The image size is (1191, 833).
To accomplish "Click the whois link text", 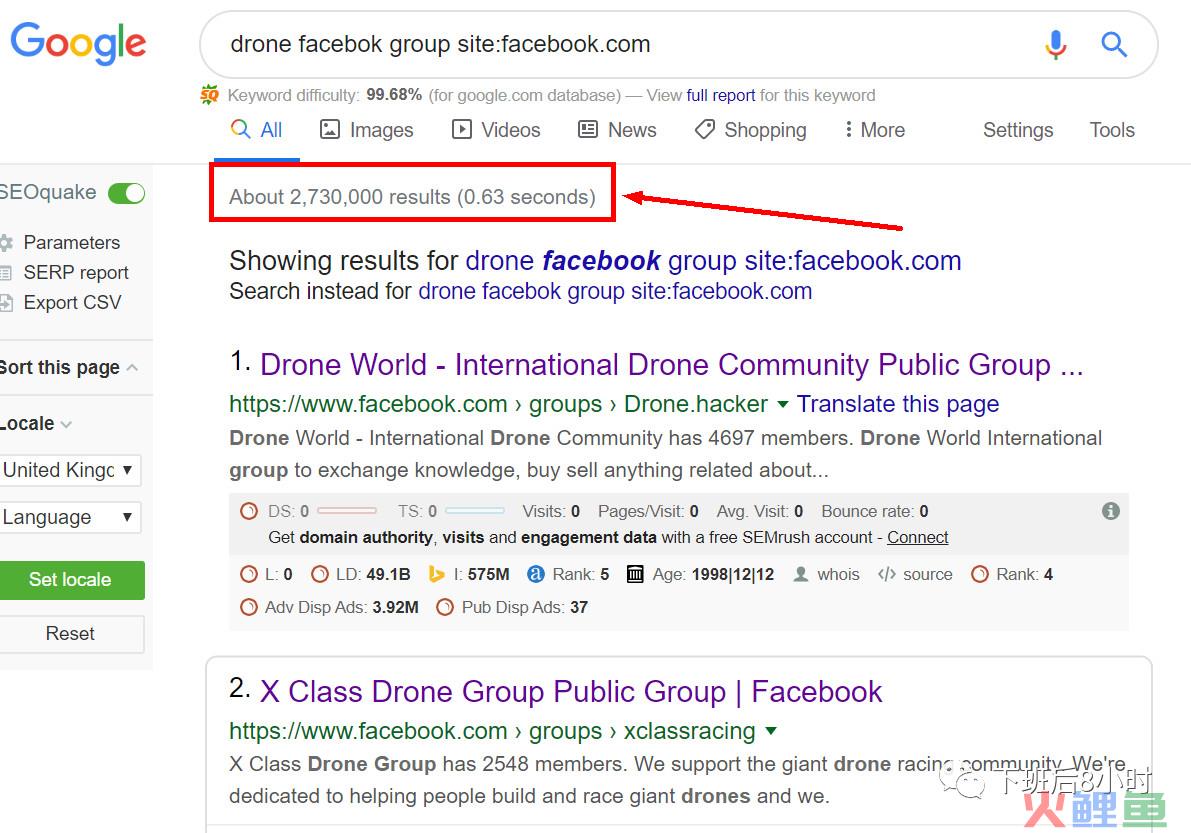I will point(839,574).
